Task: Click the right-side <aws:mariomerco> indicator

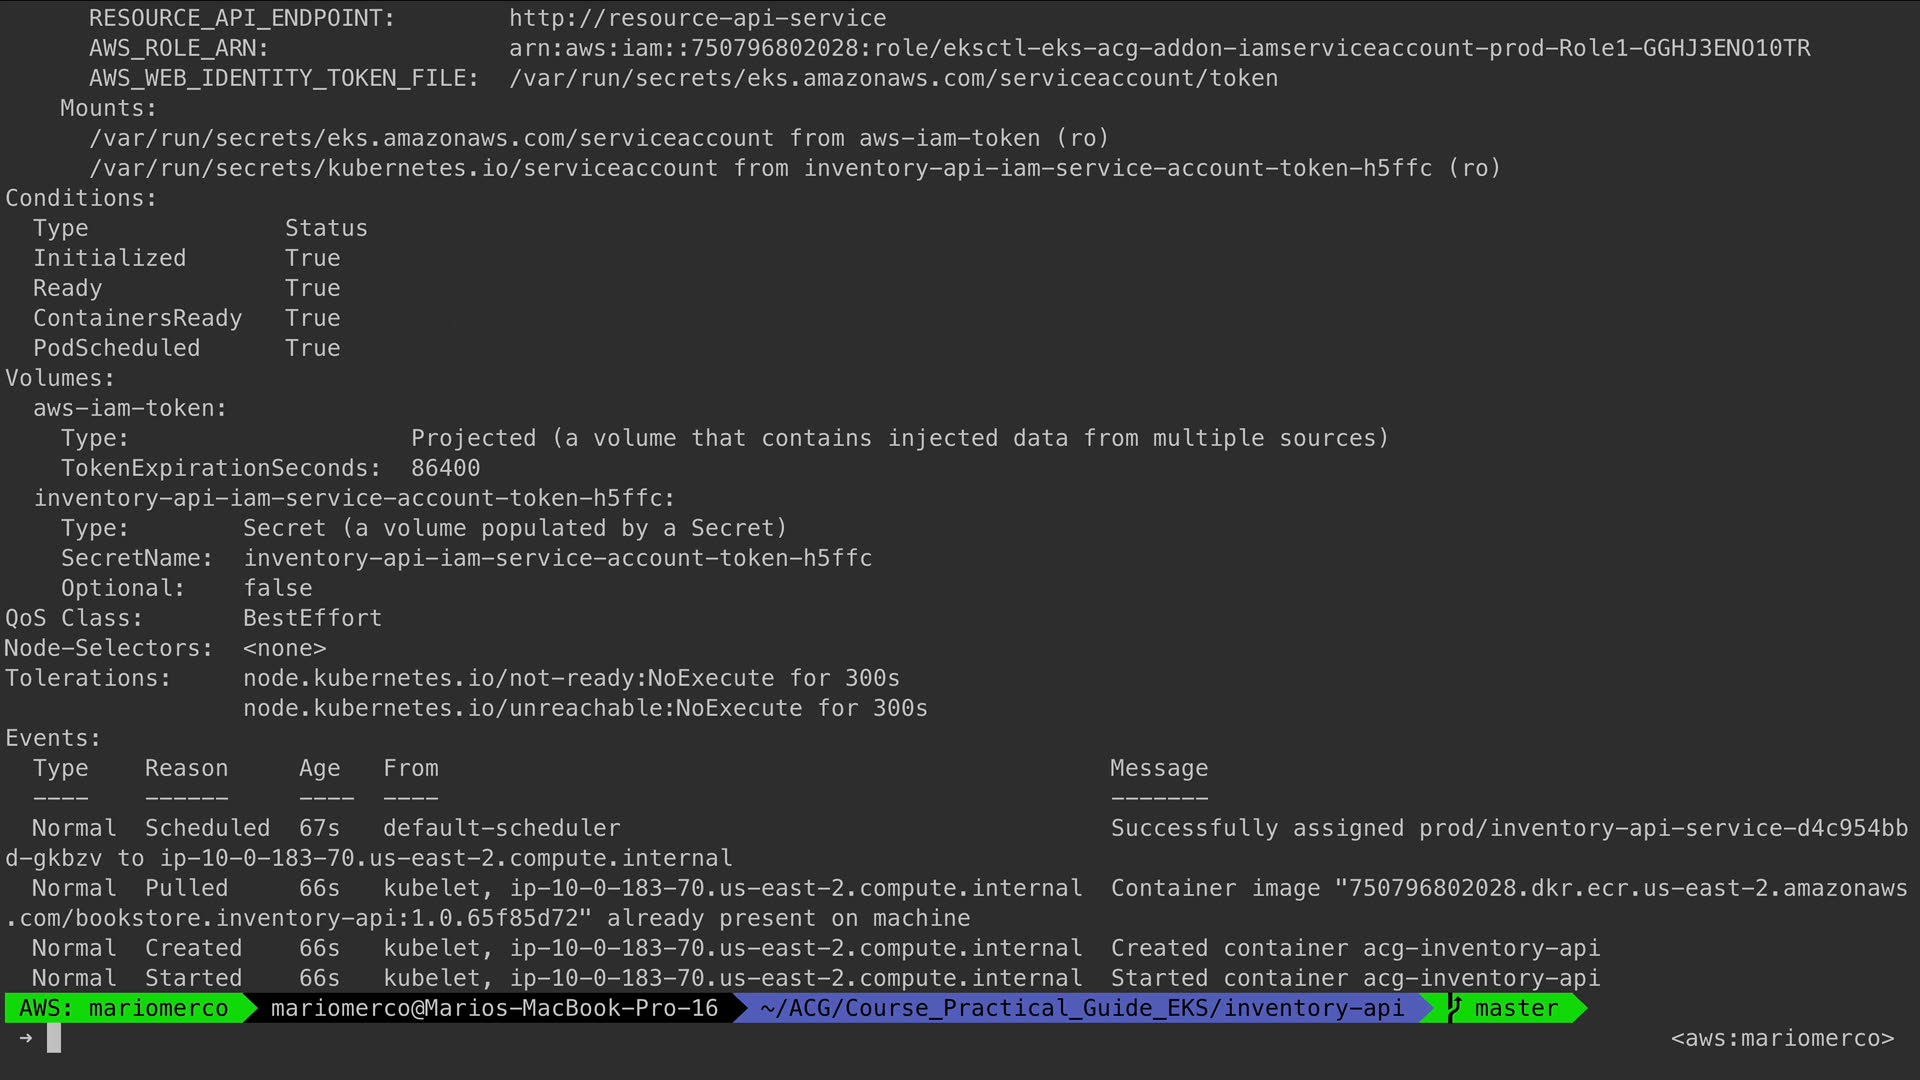Action: (1782, 1038)
